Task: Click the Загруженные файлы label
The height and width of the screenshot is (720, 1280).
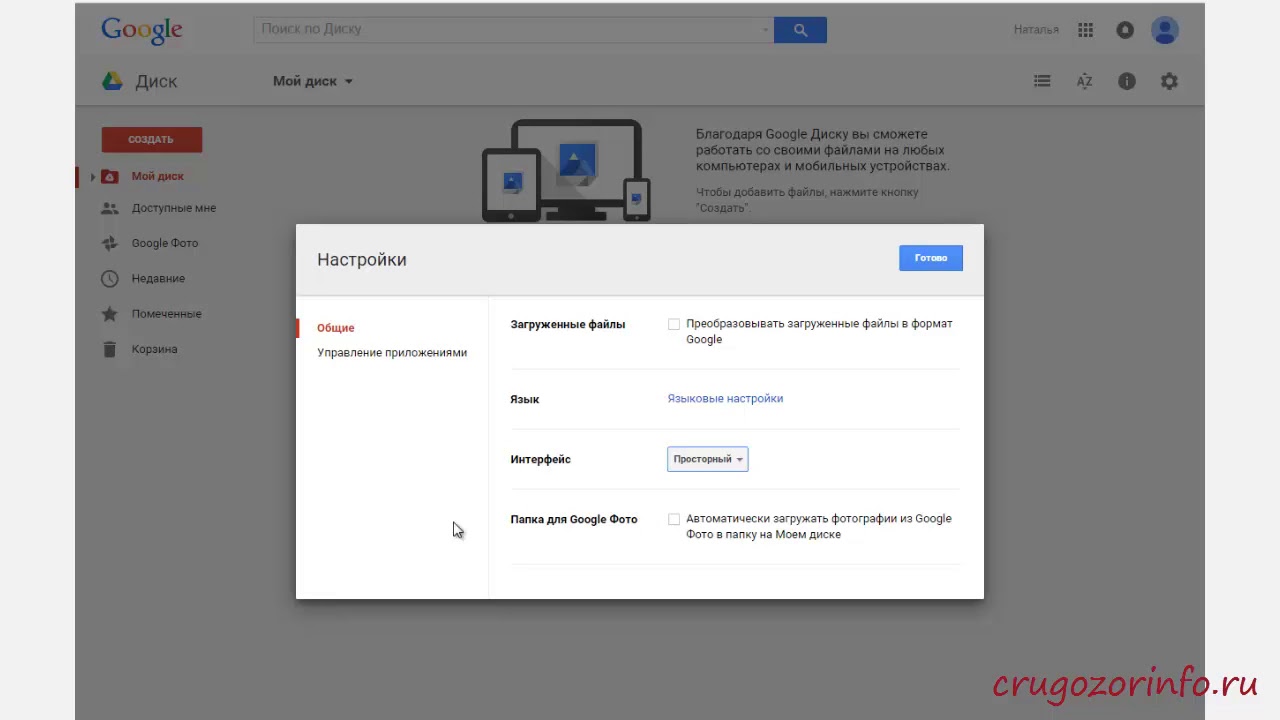Action: pos(568,324)
